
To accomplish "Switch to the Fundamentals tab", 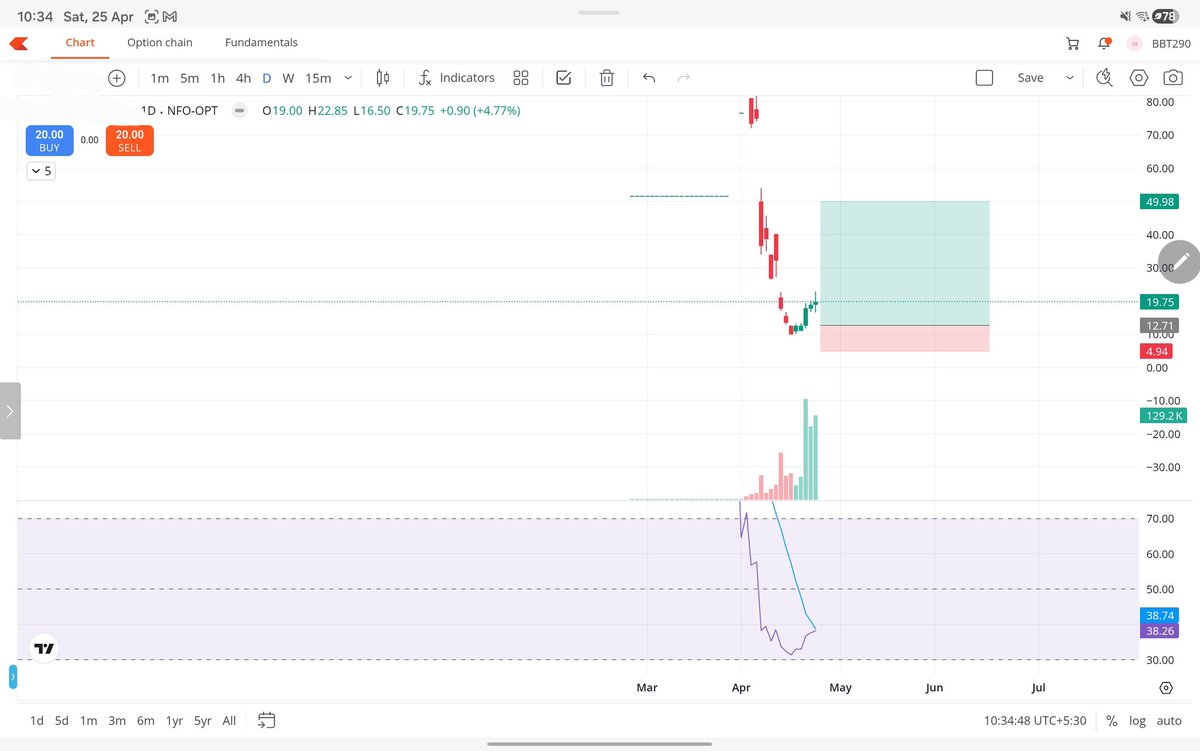I will [261, 43].
